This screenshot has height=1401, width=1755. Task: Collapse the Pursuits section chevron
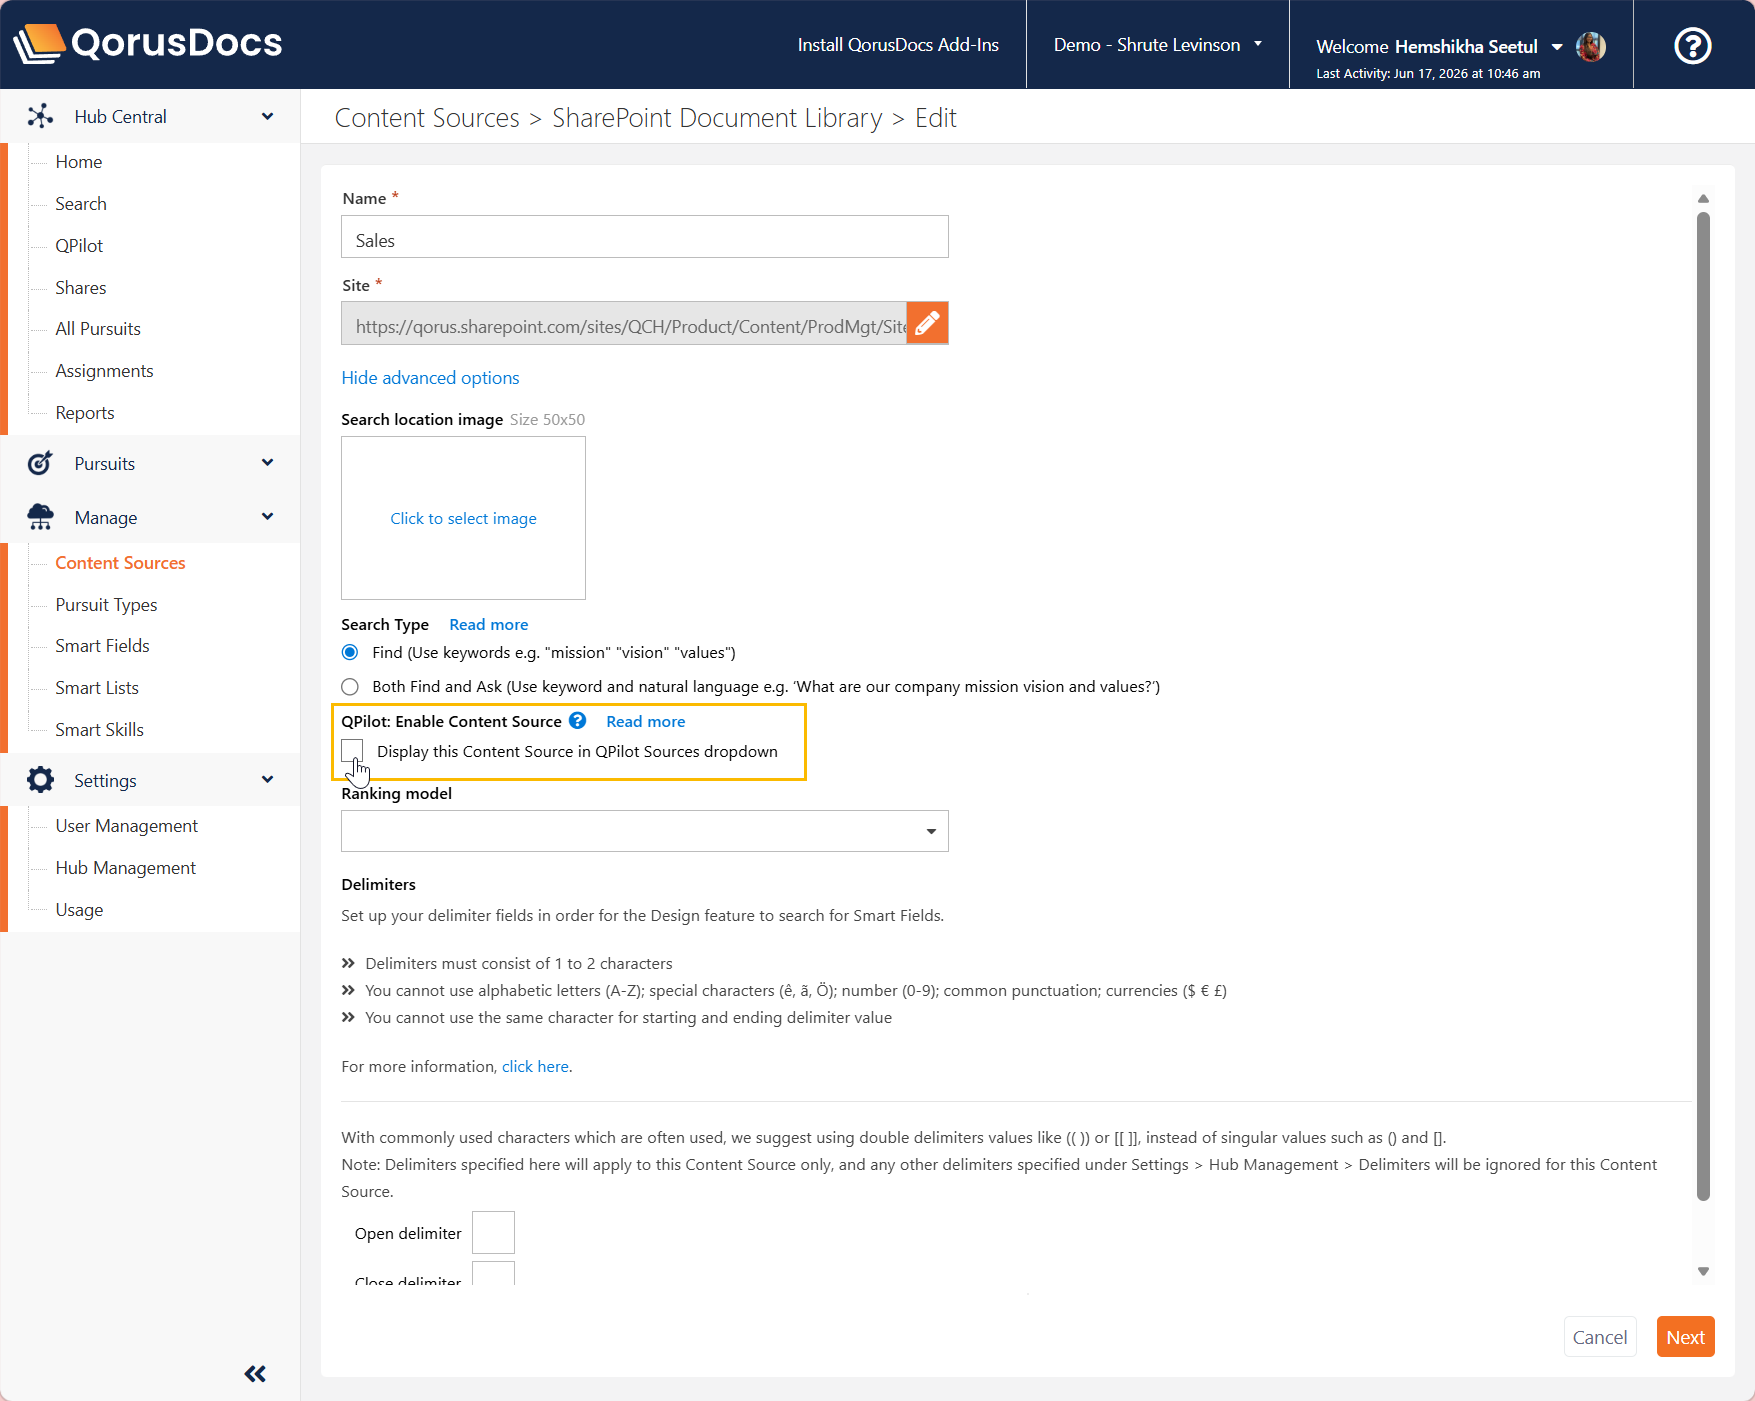[x=267, y=462]
